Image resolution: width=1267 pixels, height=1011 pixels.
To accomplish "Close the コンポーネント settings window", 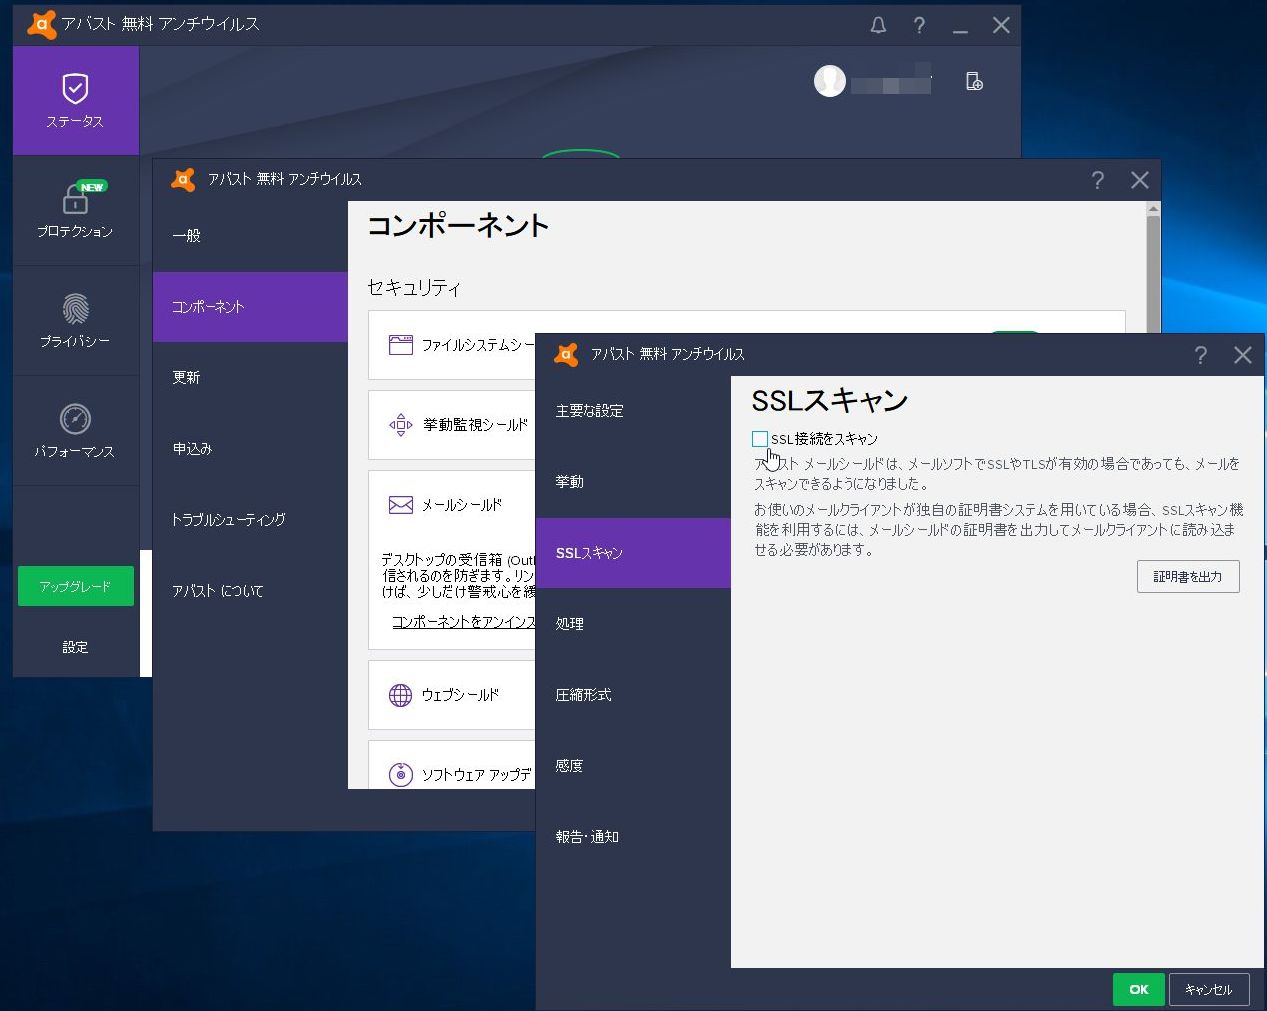I will (1140, 180).
